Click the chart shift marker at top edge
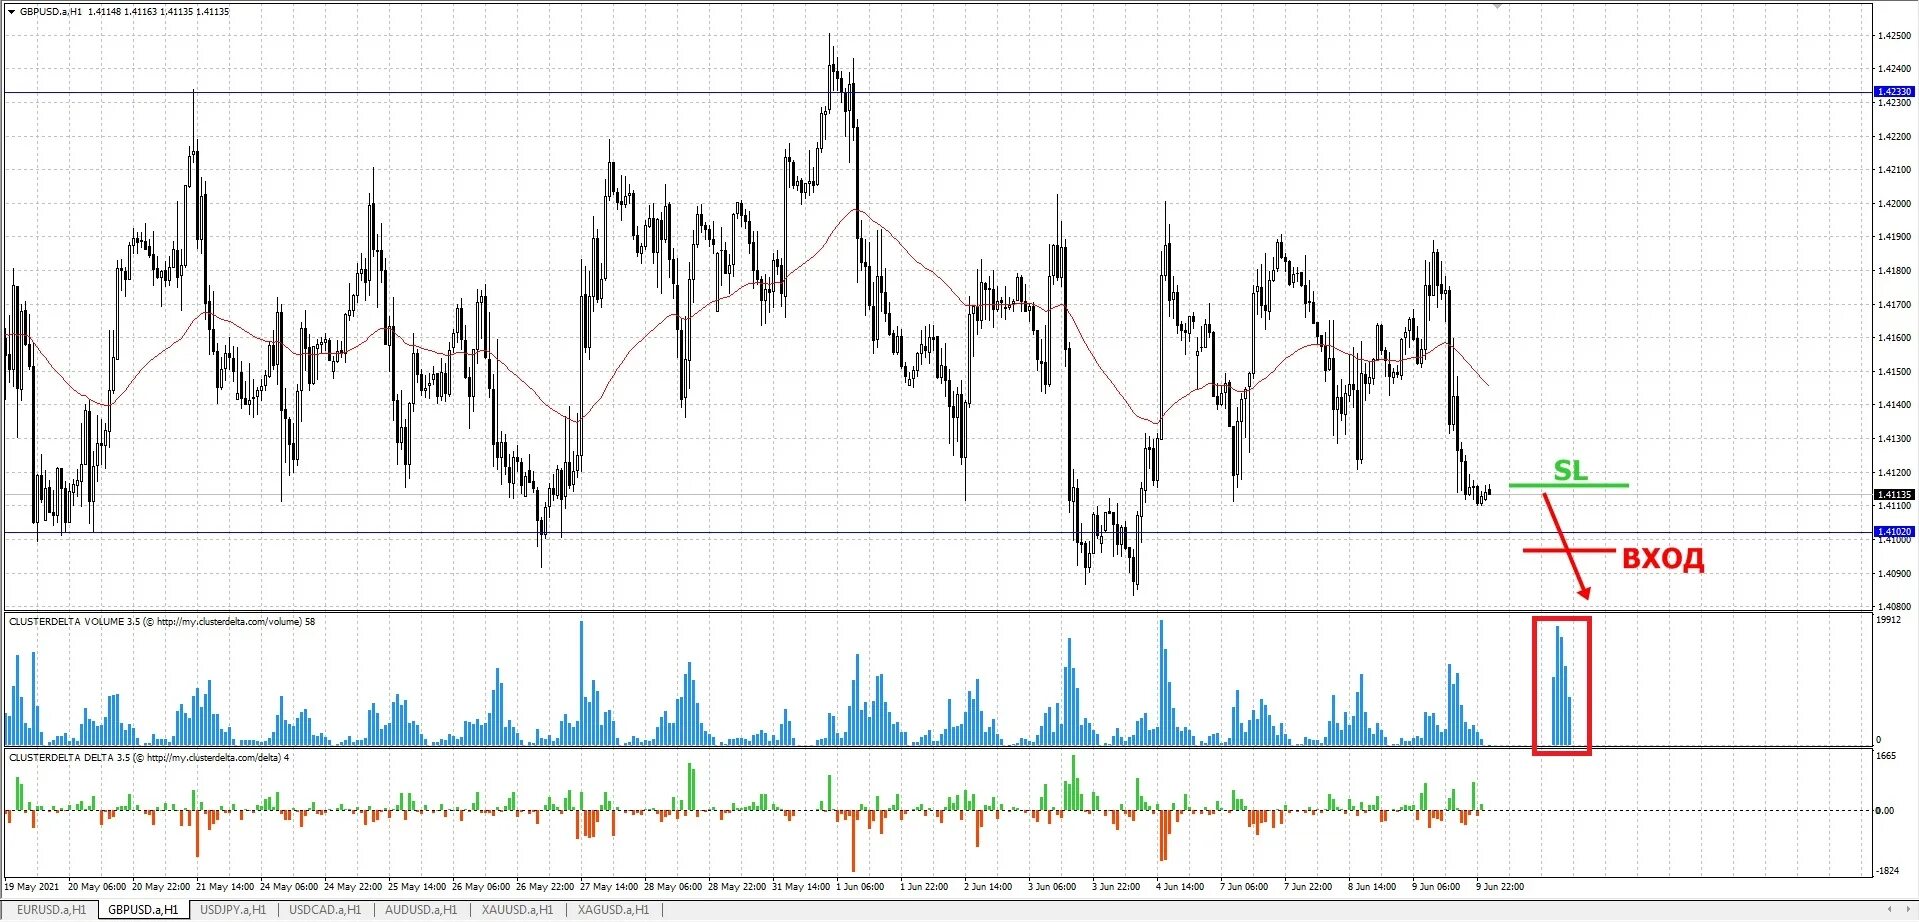 point(1497,6)
